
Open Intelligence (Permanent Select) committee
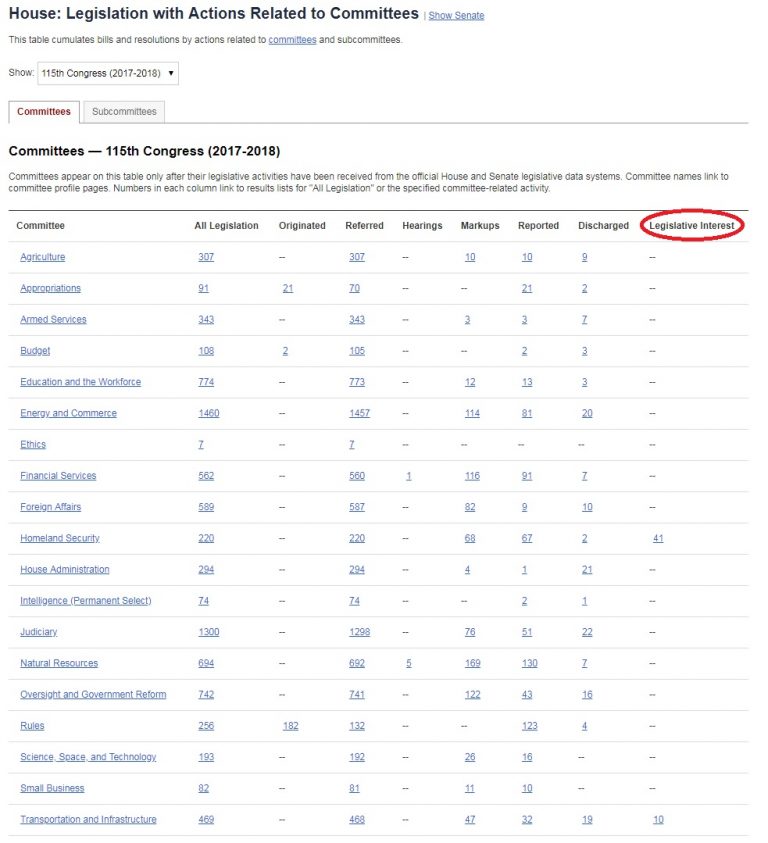[86, 601]
